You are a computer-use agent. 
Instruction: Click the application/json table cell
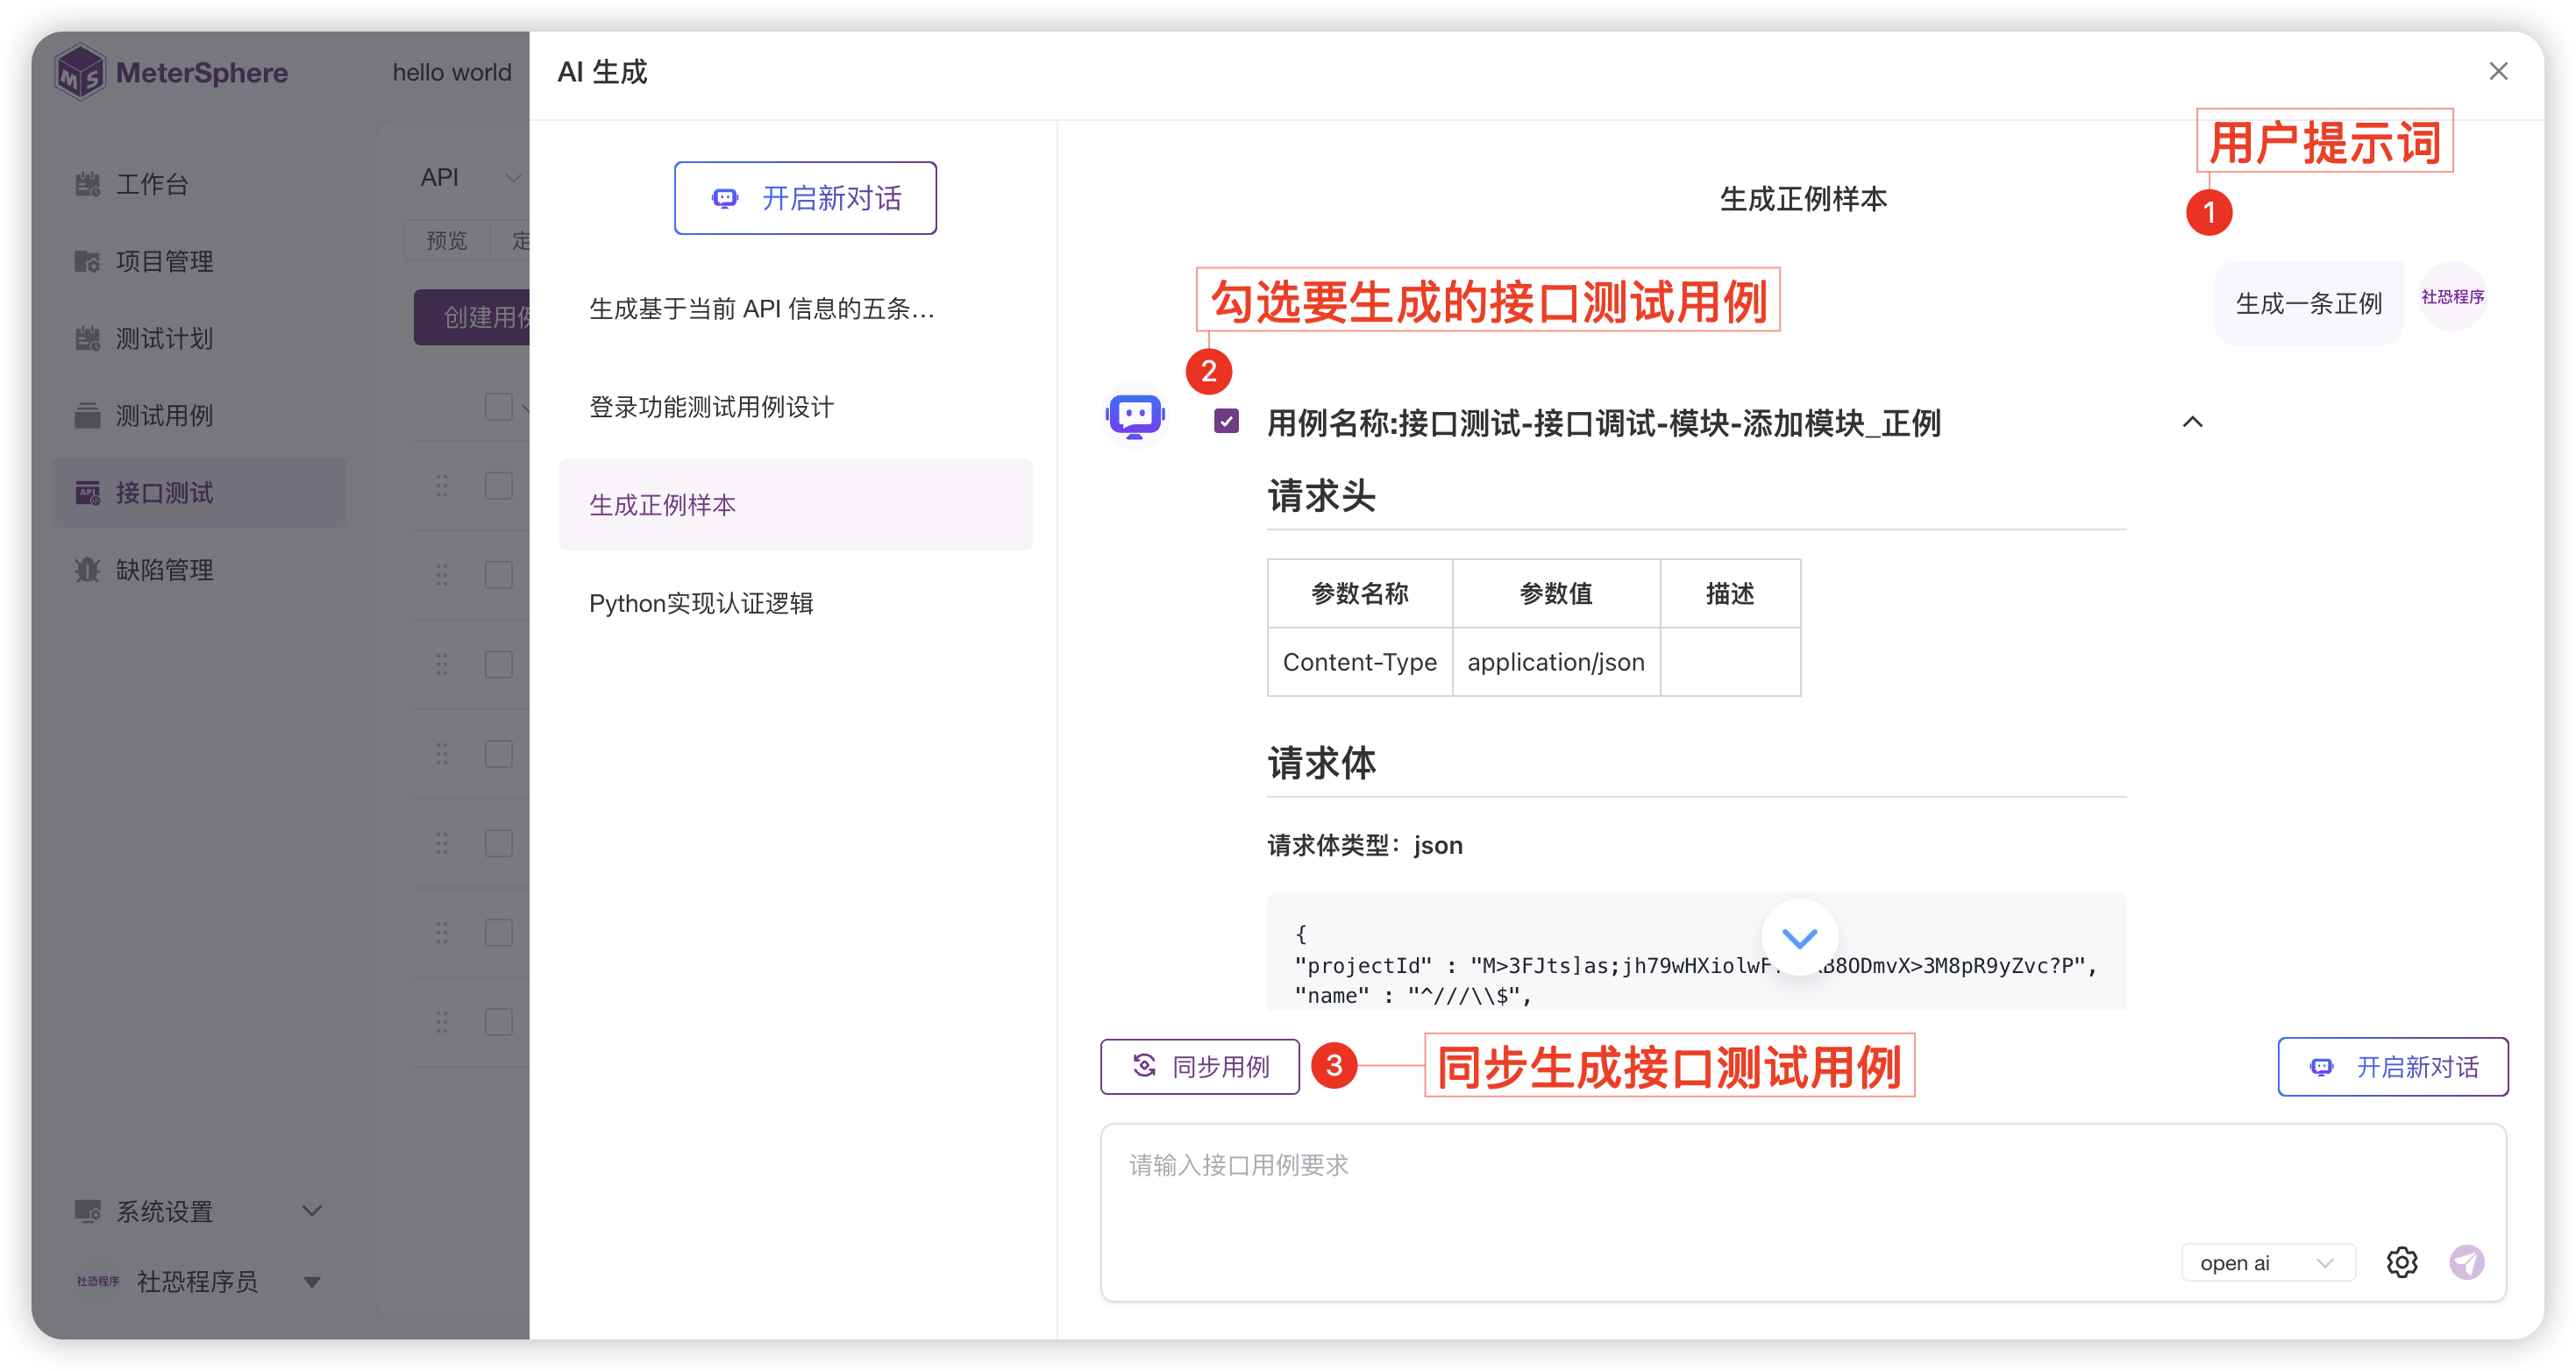coord(1556,662)
